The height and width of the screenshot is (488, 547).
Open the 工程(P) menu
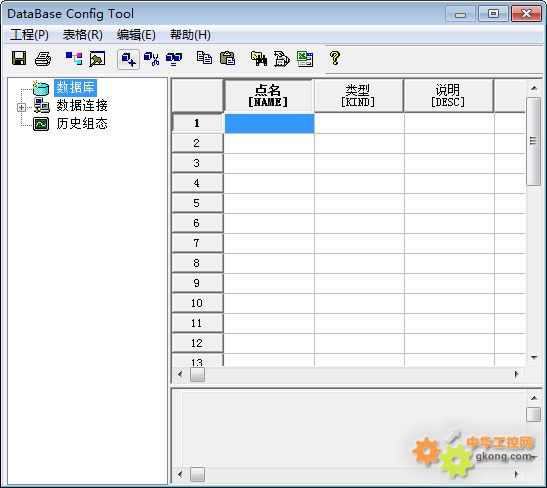pyautogui.click(x=30, y=35)
